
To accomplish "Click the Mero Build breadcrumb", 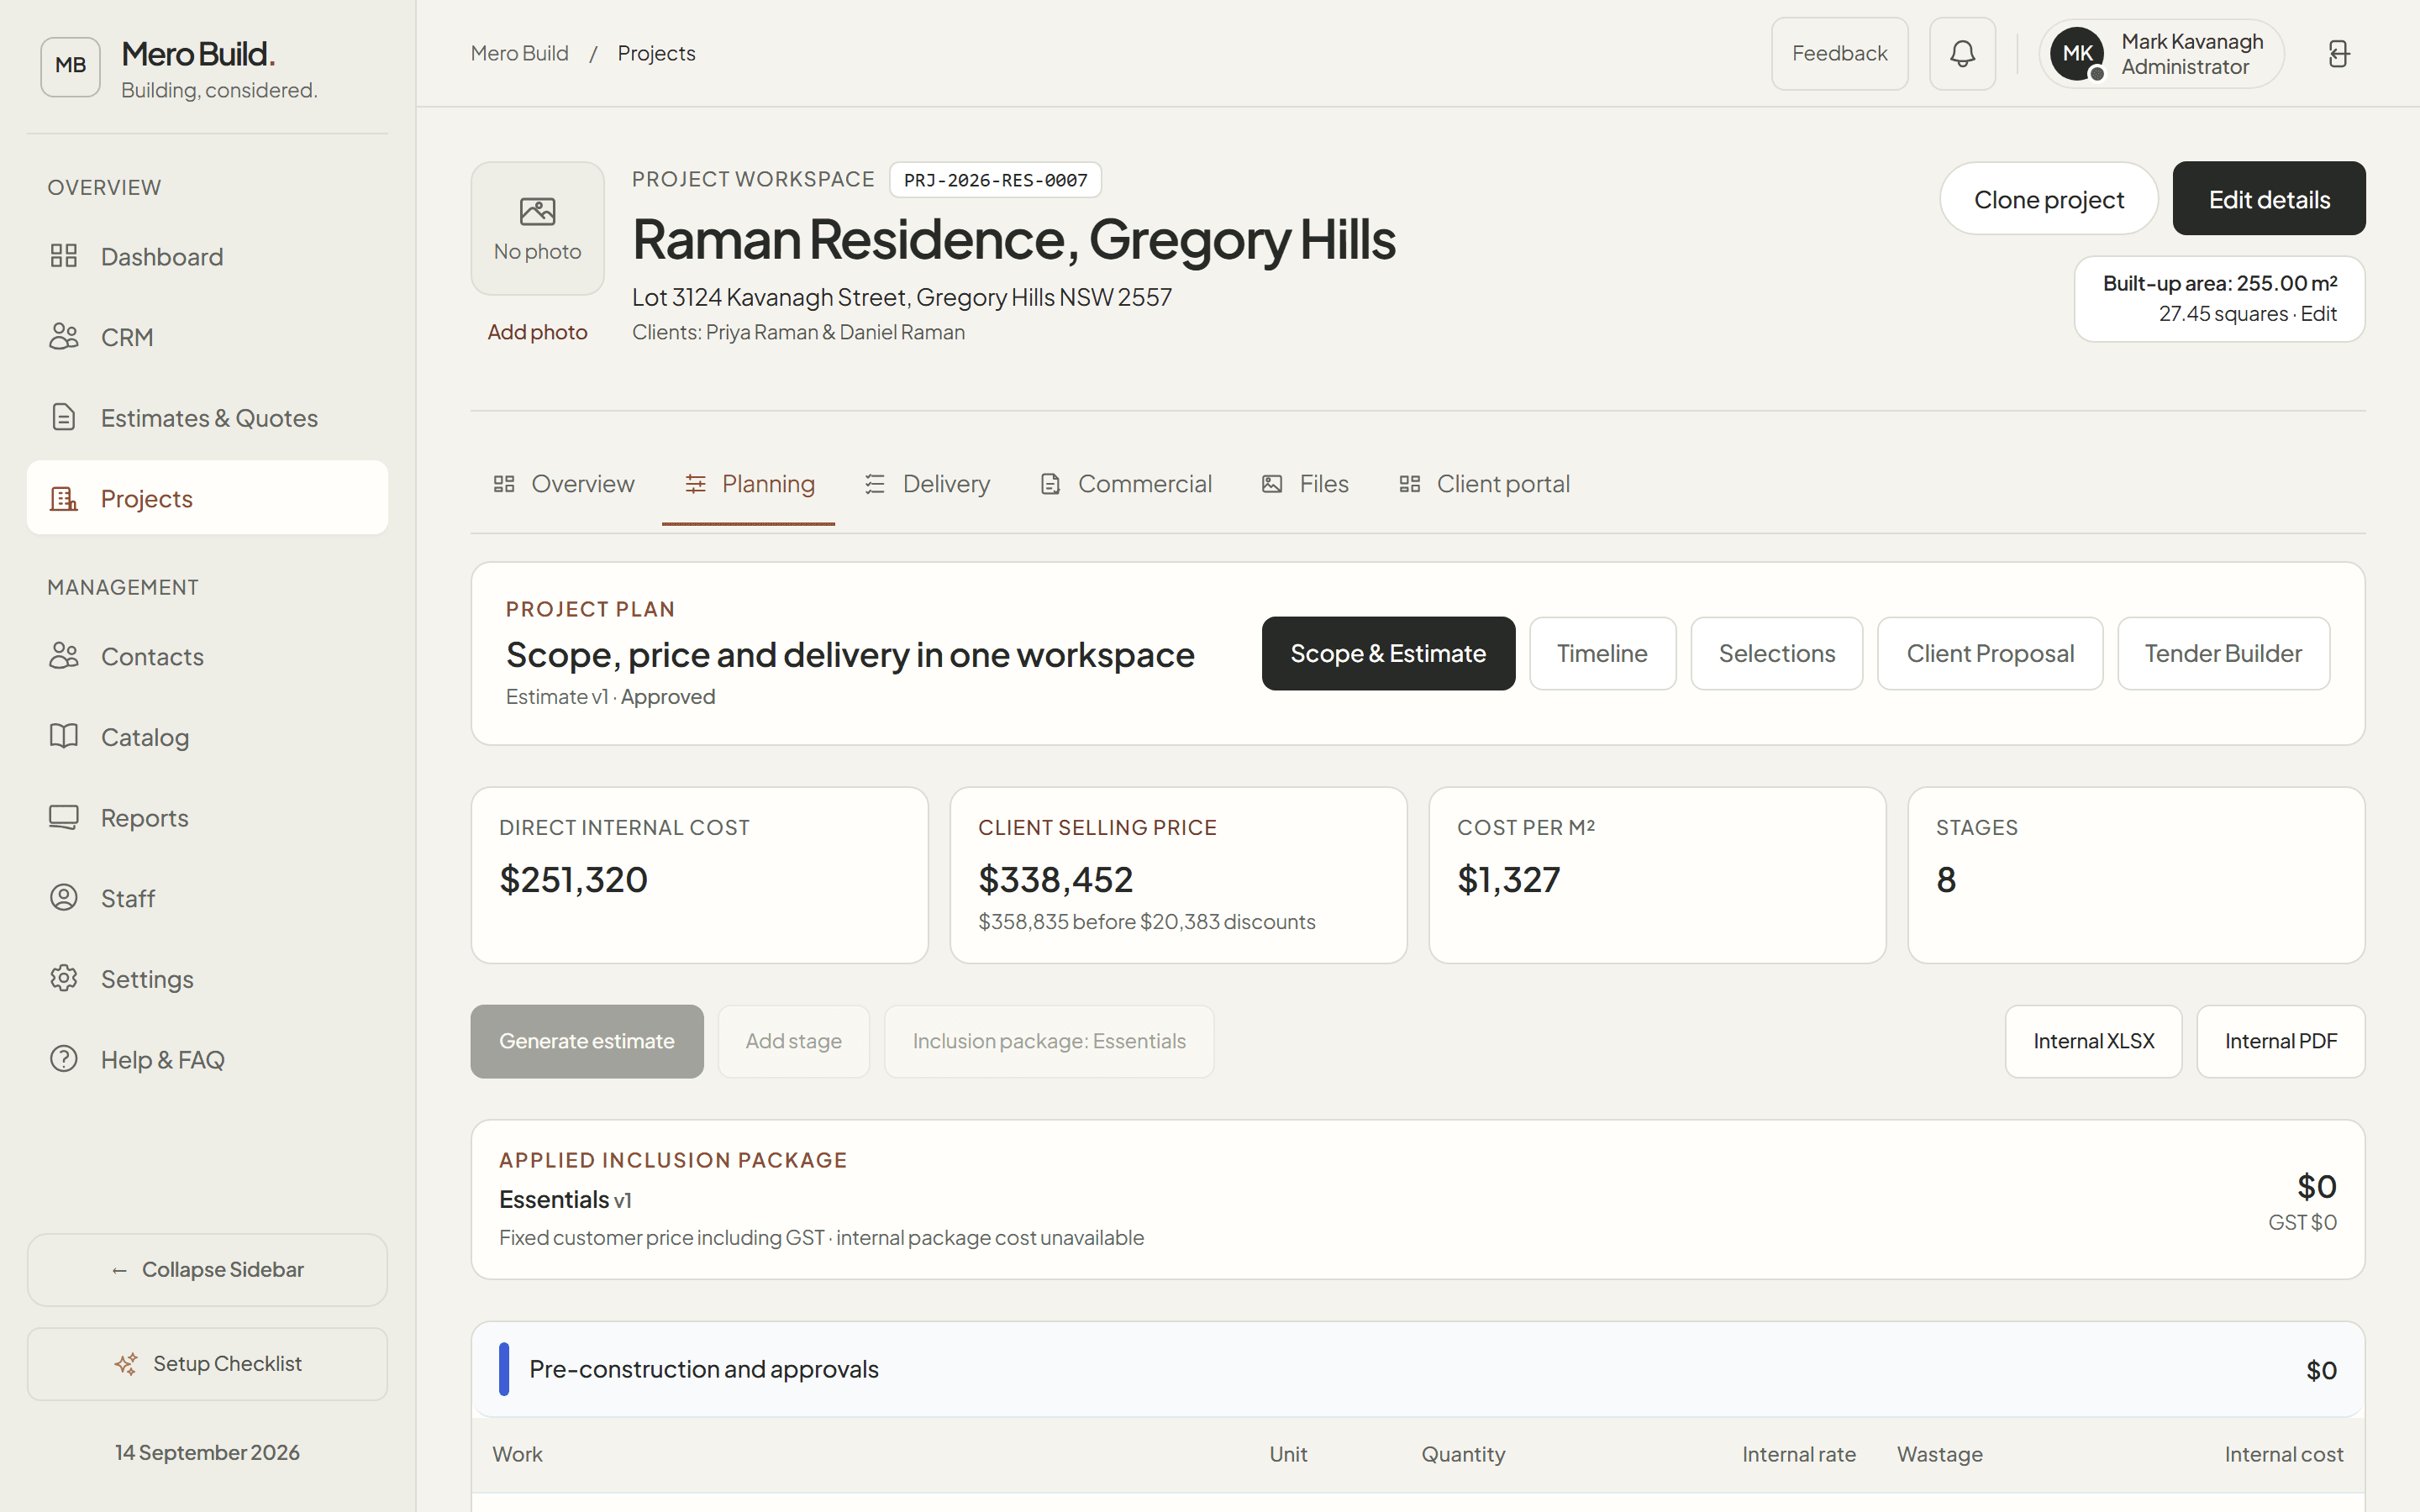I will 519,54.
